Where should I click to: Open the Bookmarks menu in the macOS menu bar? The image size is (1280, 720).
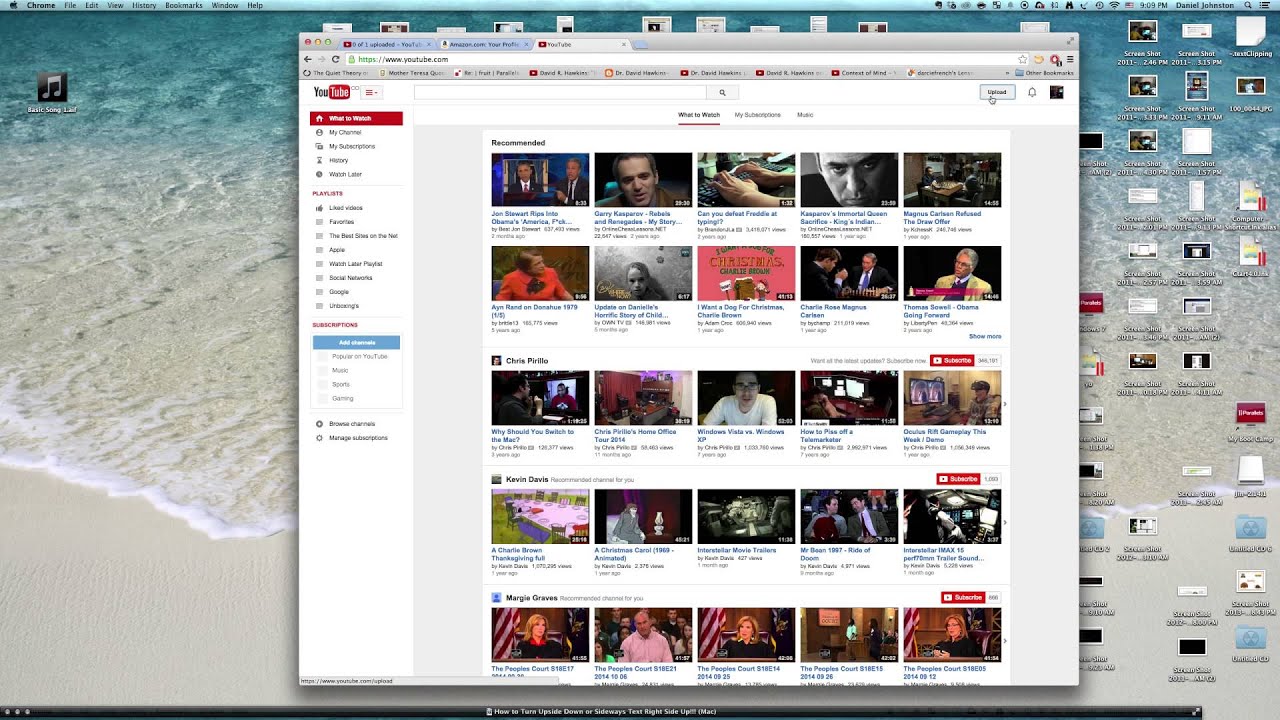(184, 5)
